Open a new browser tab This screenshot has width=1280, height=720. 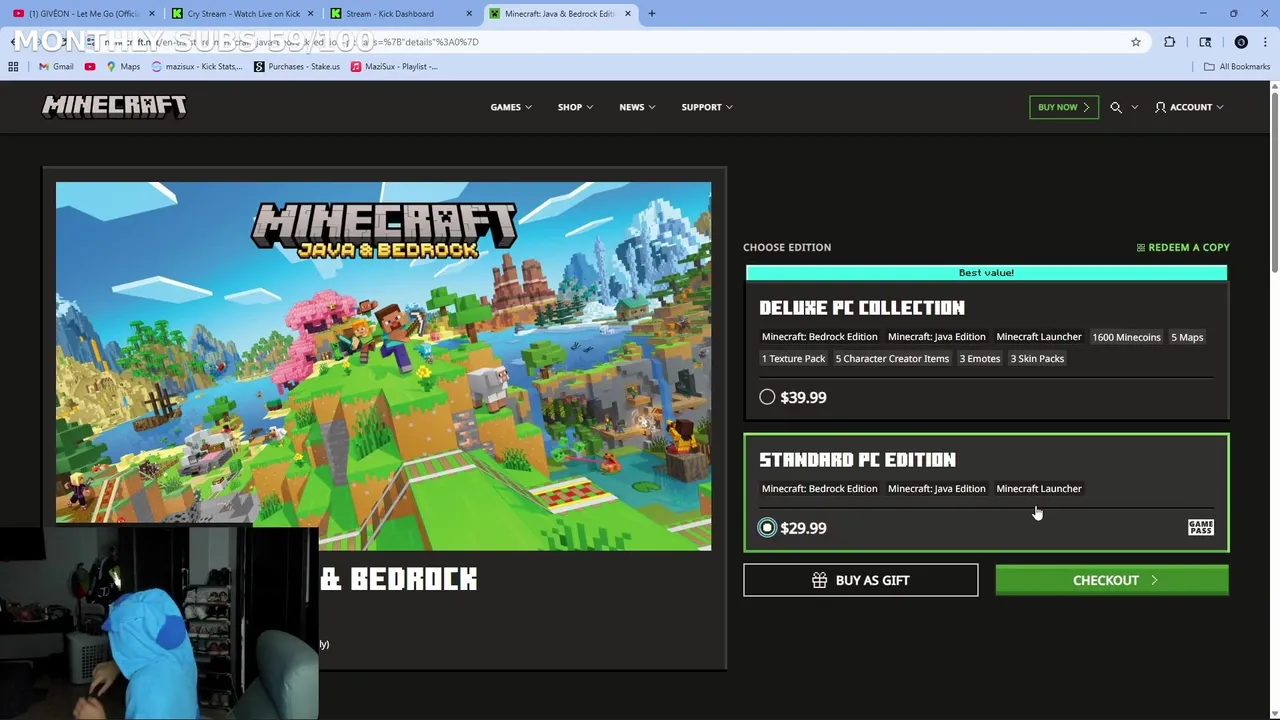tap(652, 13)
